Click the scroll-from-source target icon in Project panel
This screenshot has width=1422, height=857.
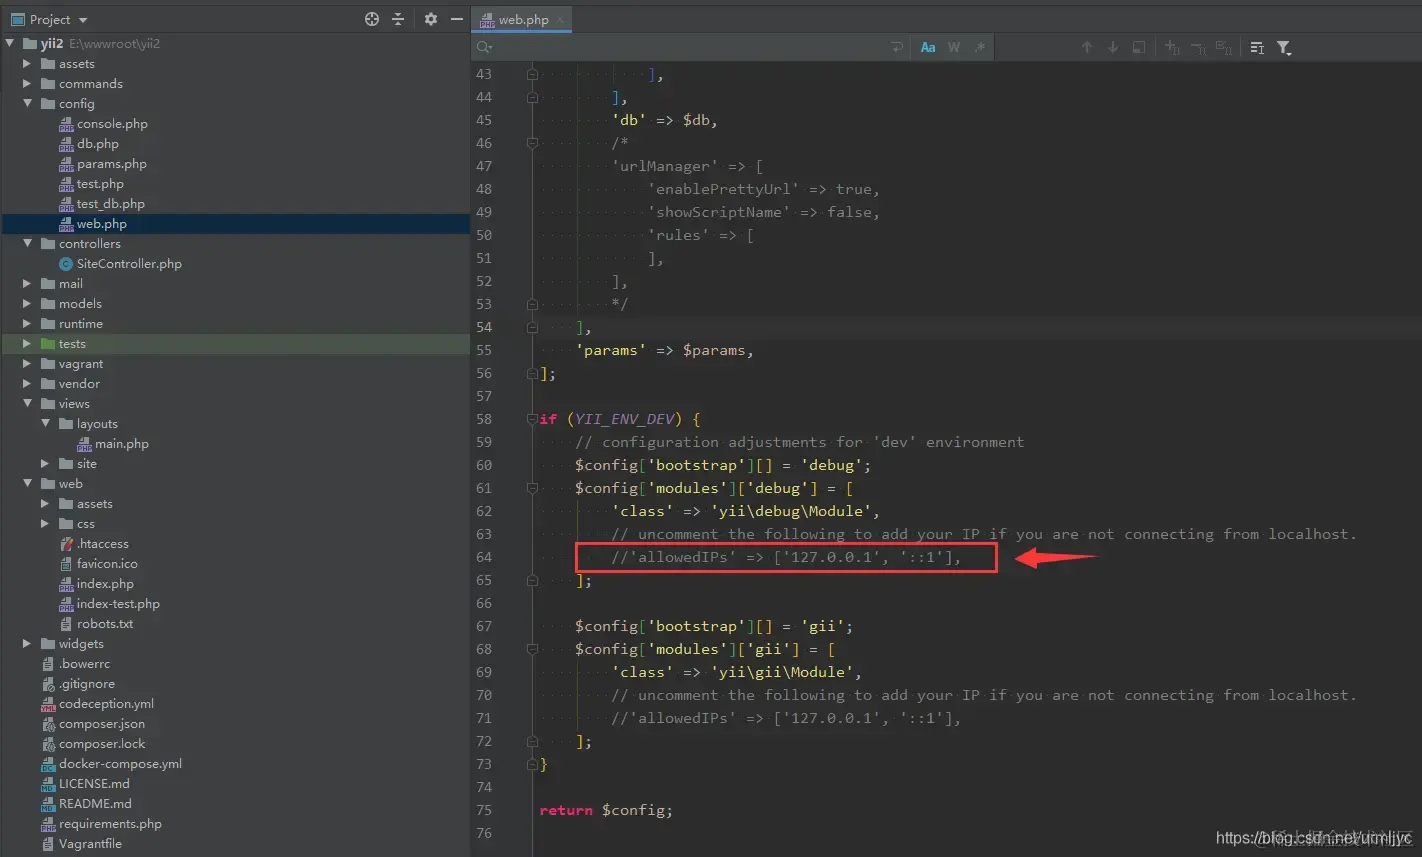click(x=372, y=19)
